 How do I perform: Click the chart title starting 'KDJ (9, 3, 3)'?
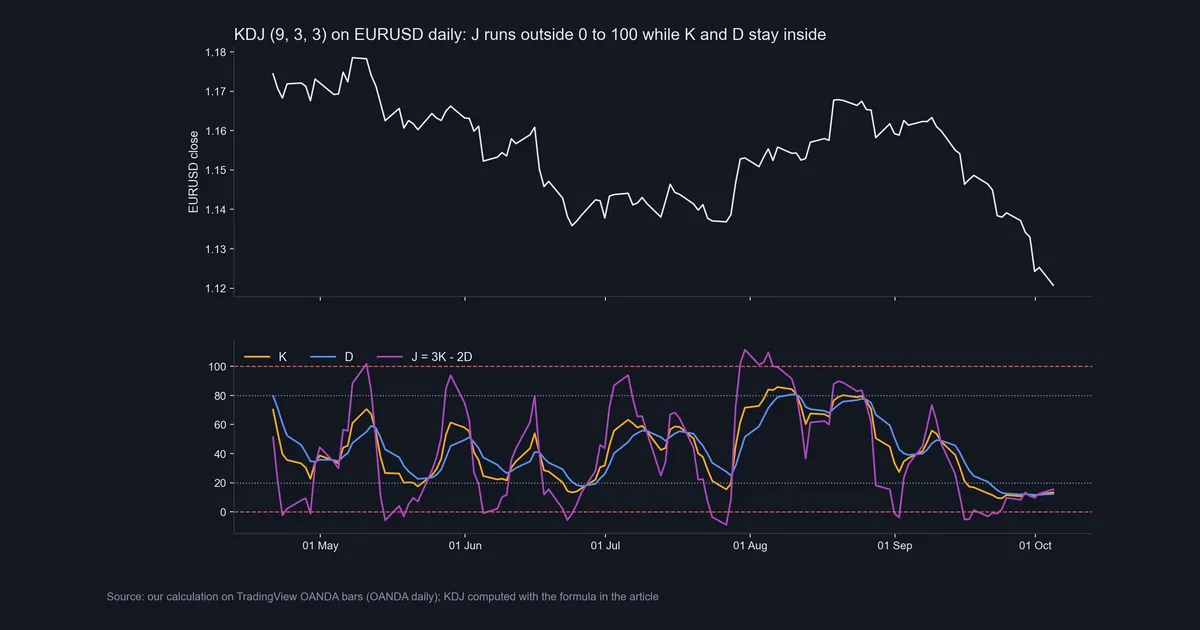click(x=530, y=35)
